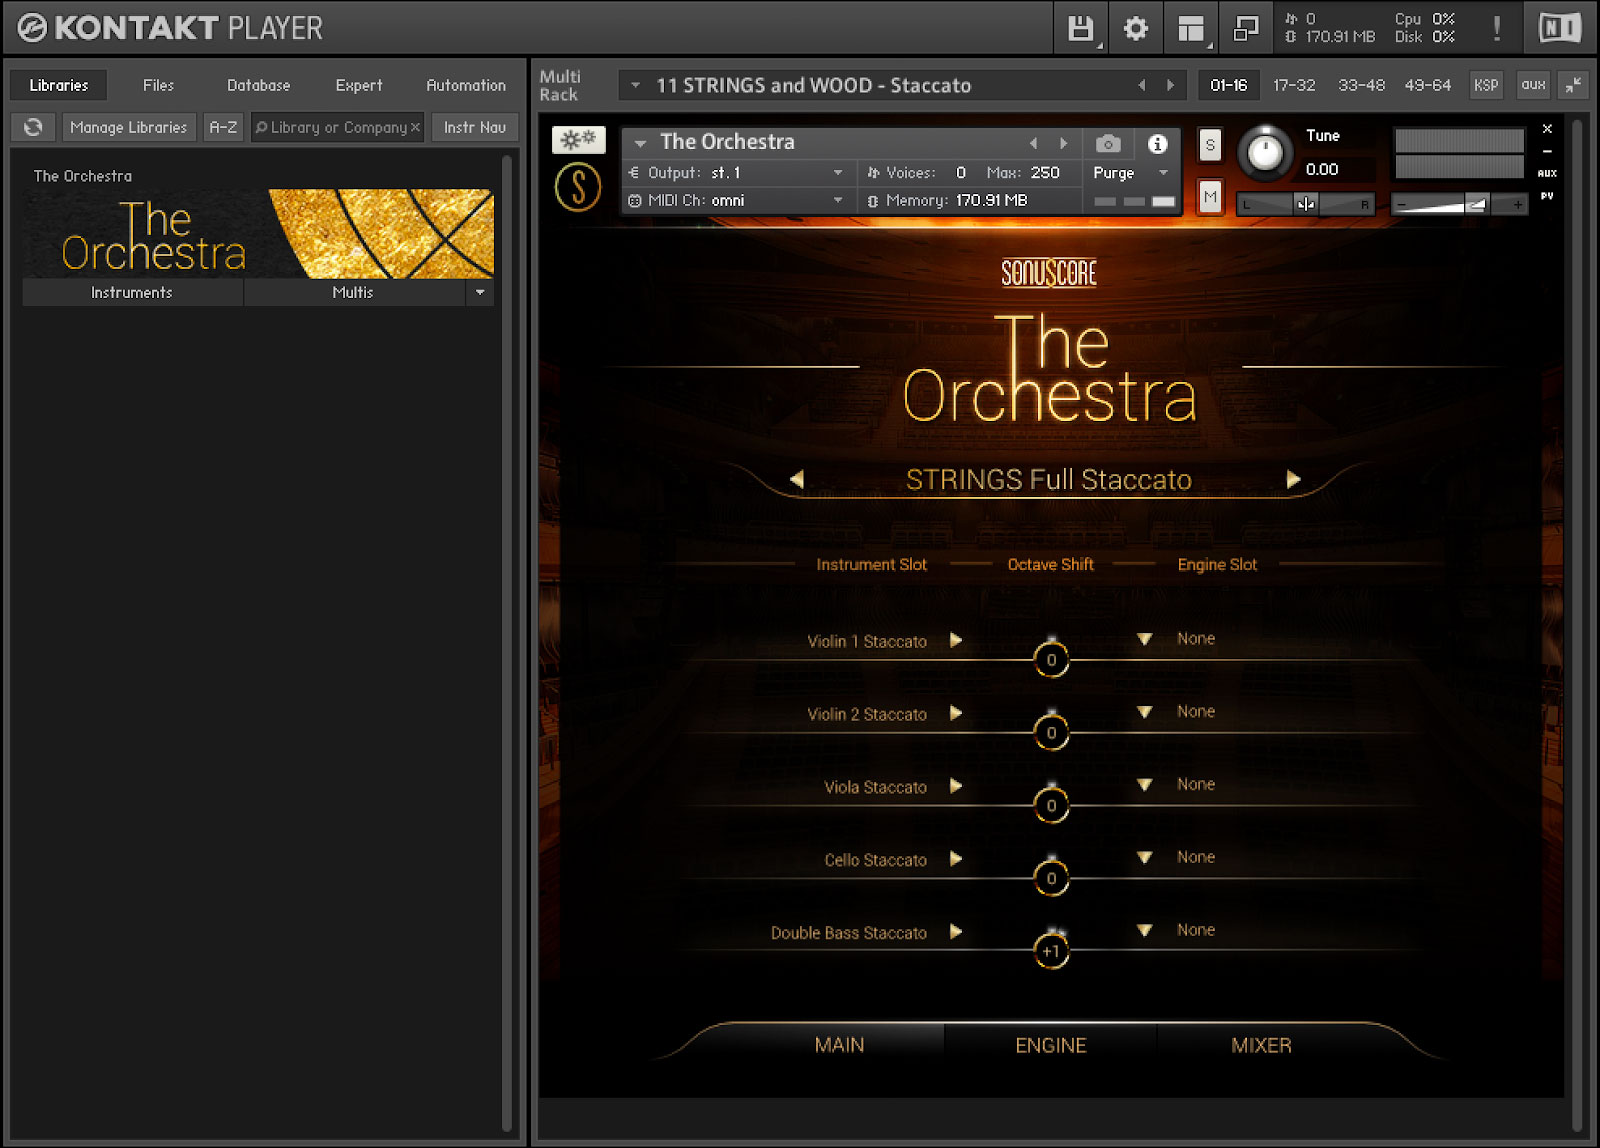Open the library options dropdown next to Multis
Screen dimensions: 1600x1148
tap(480, 292)
